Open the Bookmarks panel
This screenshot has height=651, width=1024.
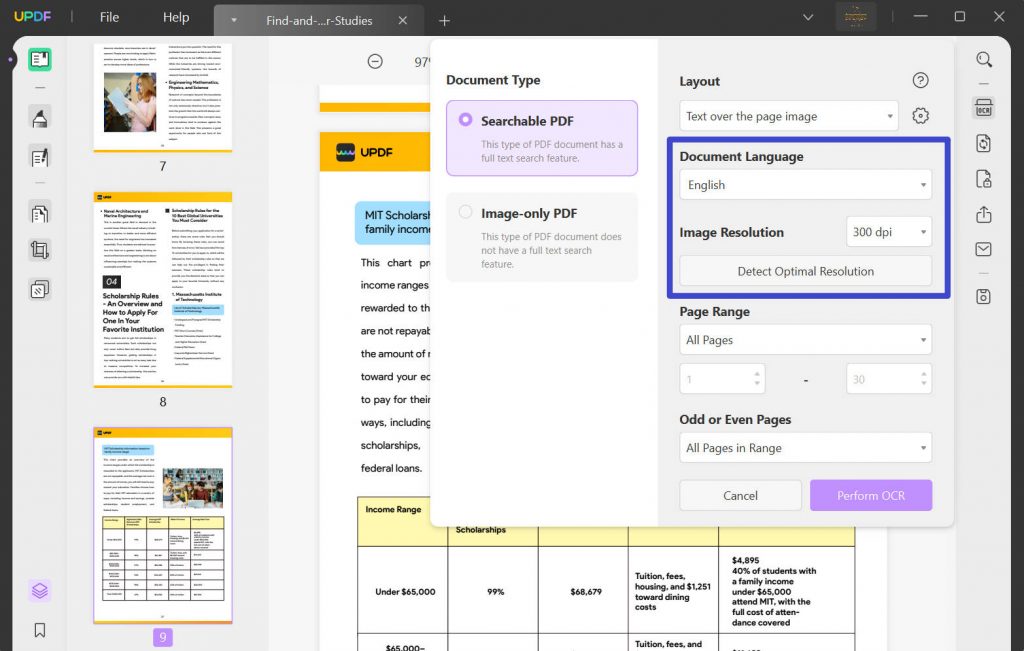tap(40, 630)
